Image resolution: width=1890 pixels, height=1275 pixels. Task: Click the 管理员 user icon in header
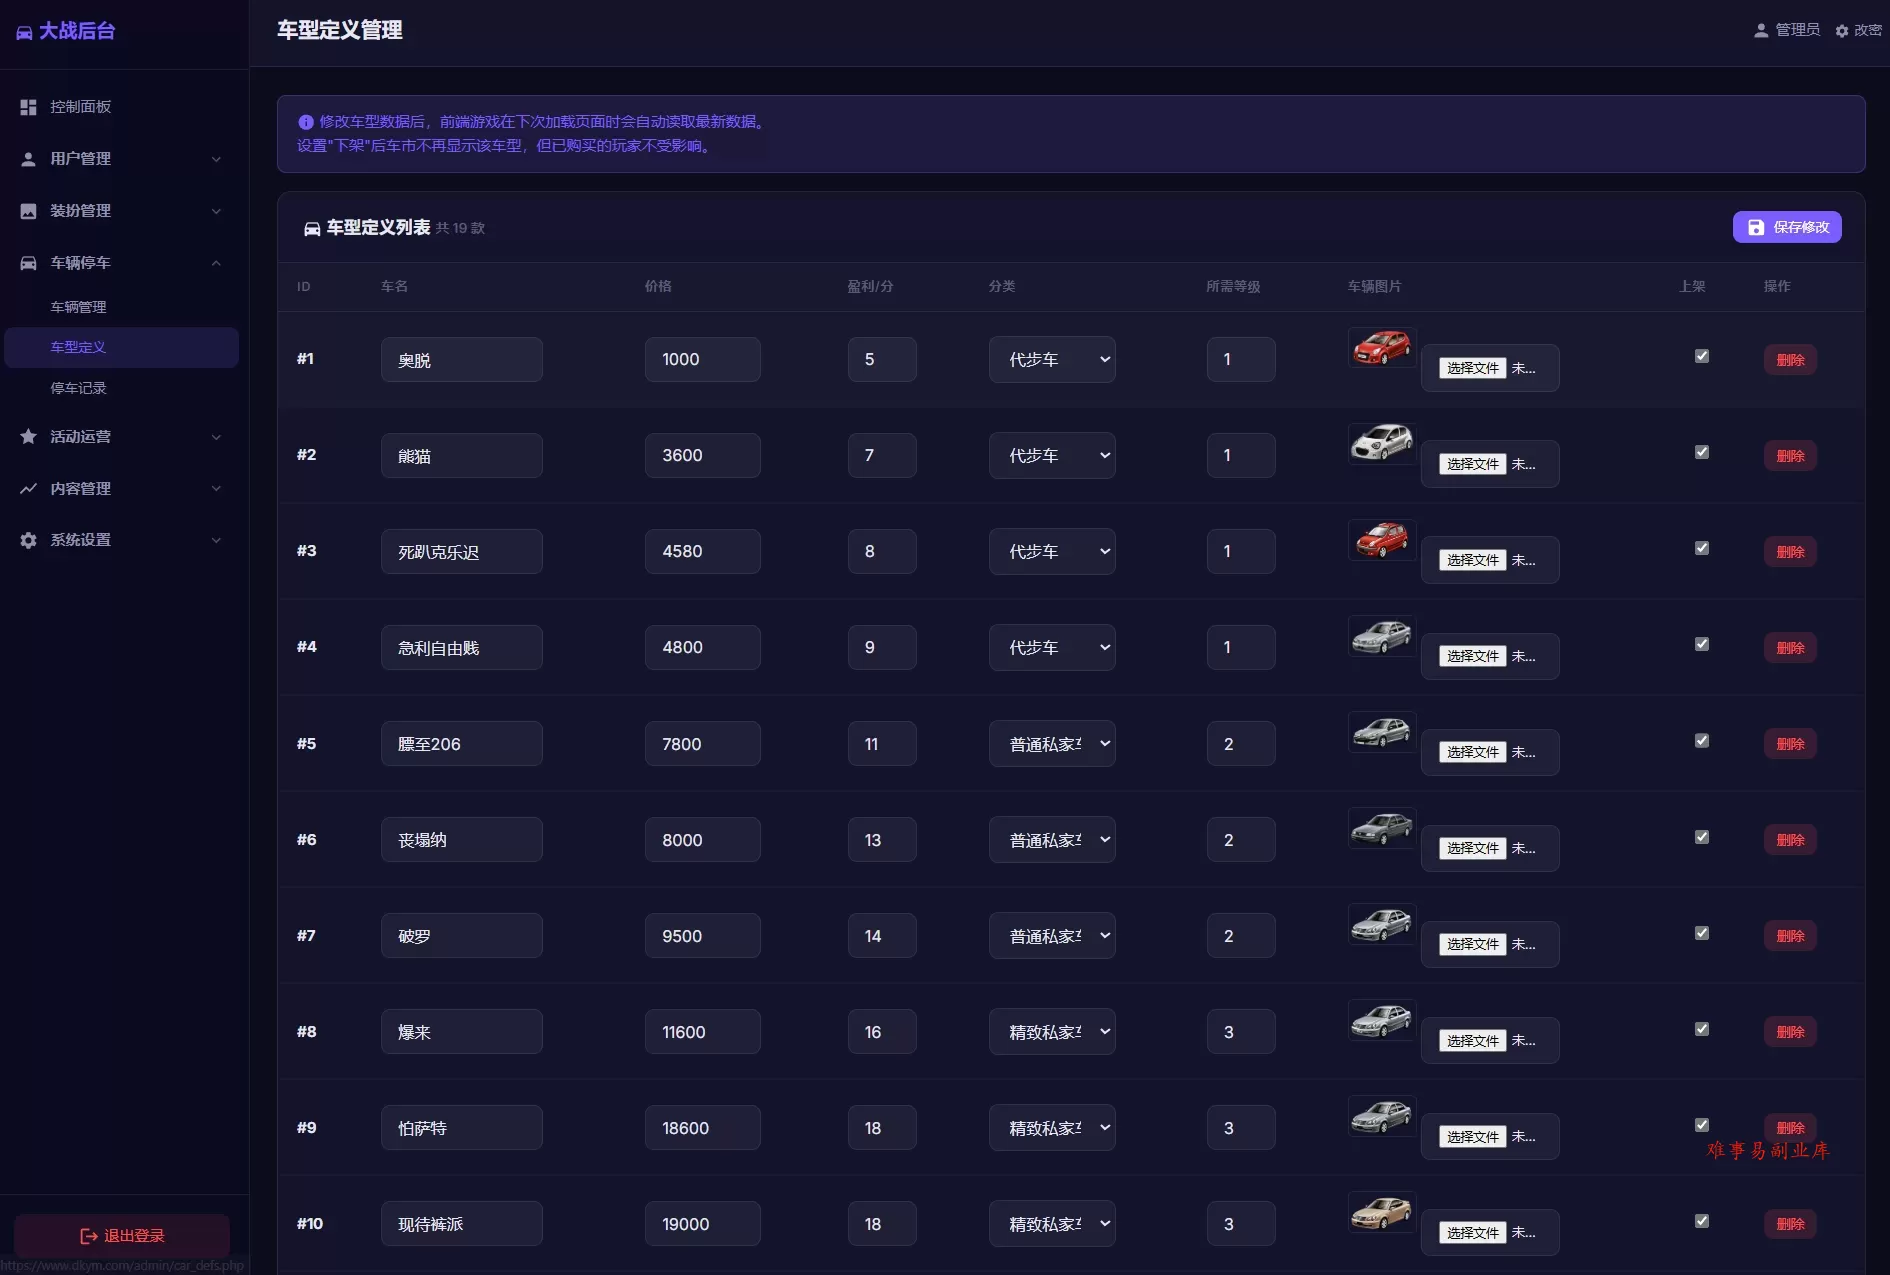click(1761, 31)
